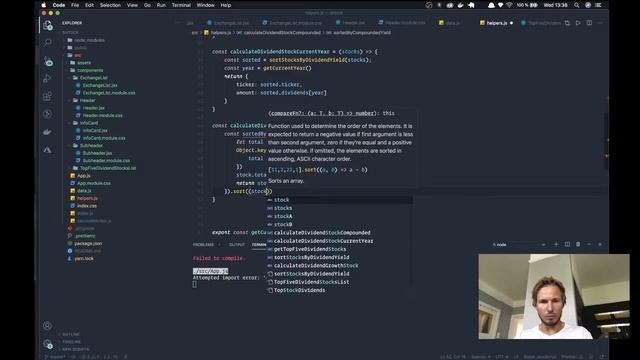Open Run and Debug view
This screenshot has width=640, height=360.
[x=47, y=78]
